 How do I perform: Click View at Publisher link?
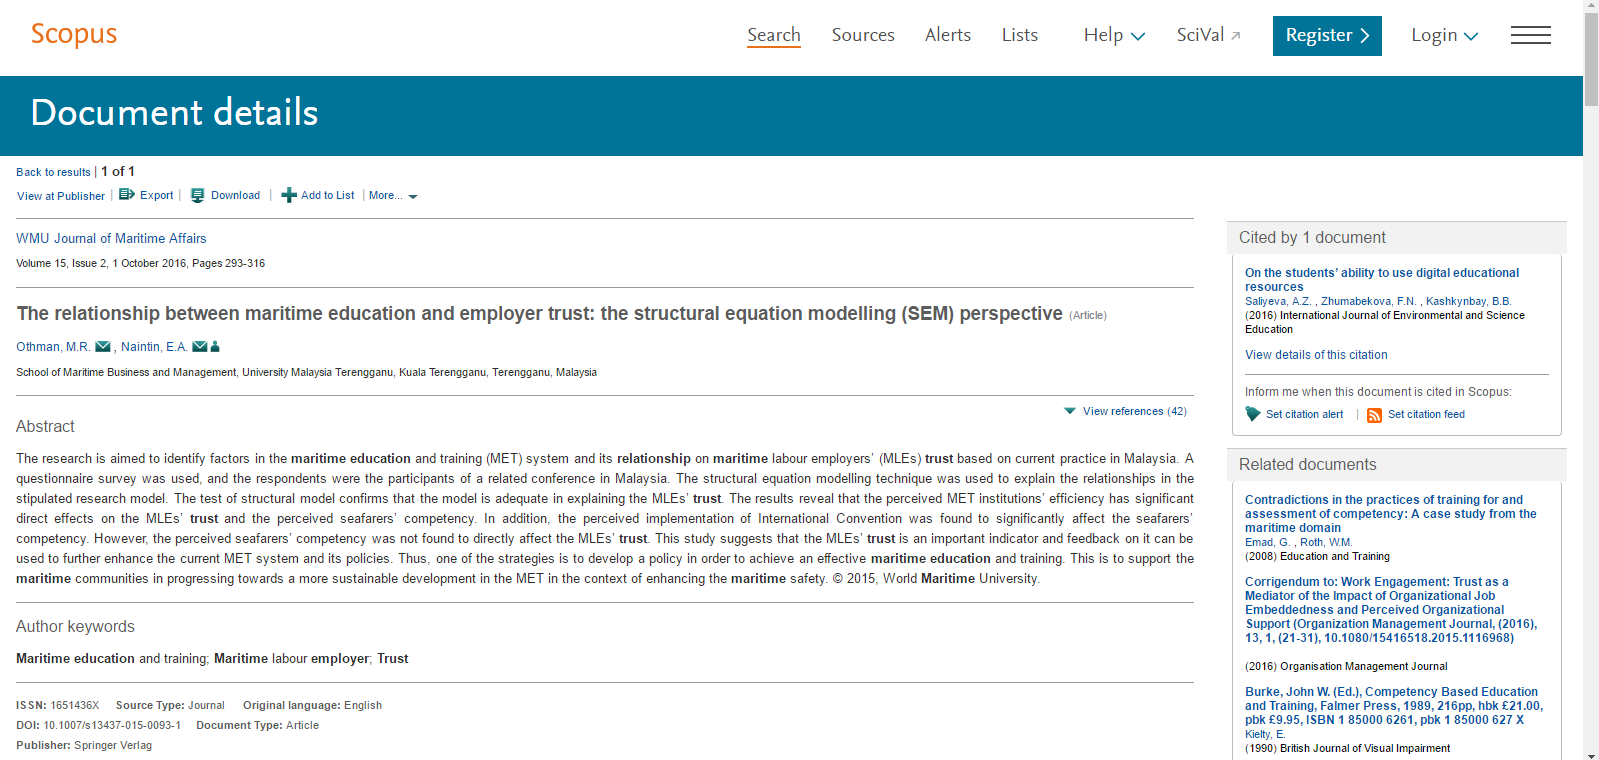tap(61, 196)
